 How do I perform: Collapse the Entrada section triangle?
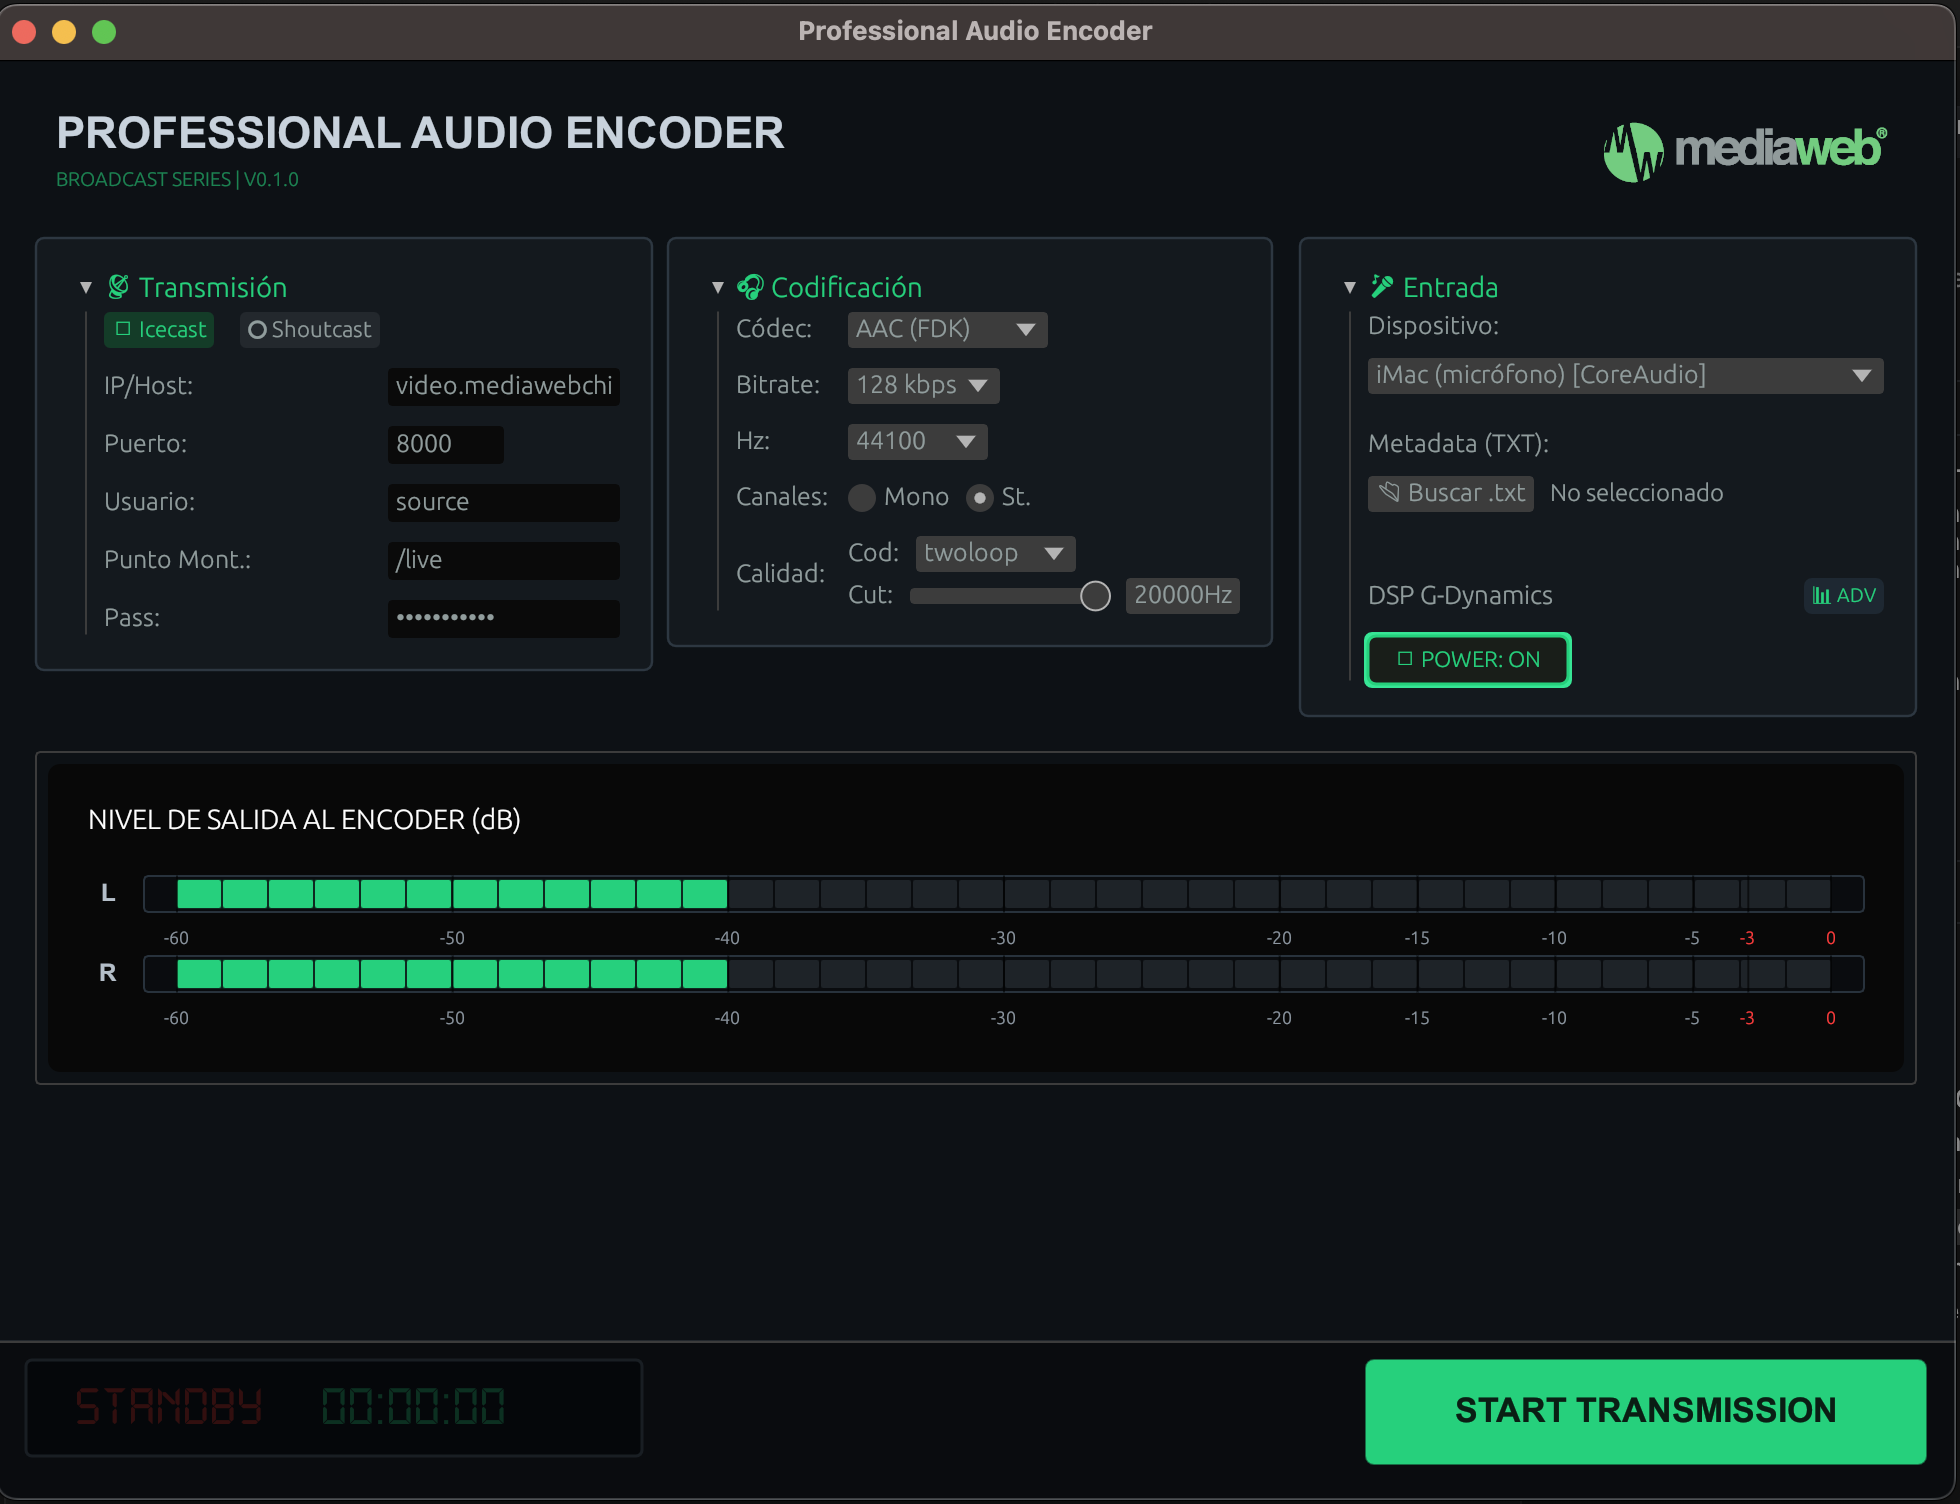click(1350, 288)
